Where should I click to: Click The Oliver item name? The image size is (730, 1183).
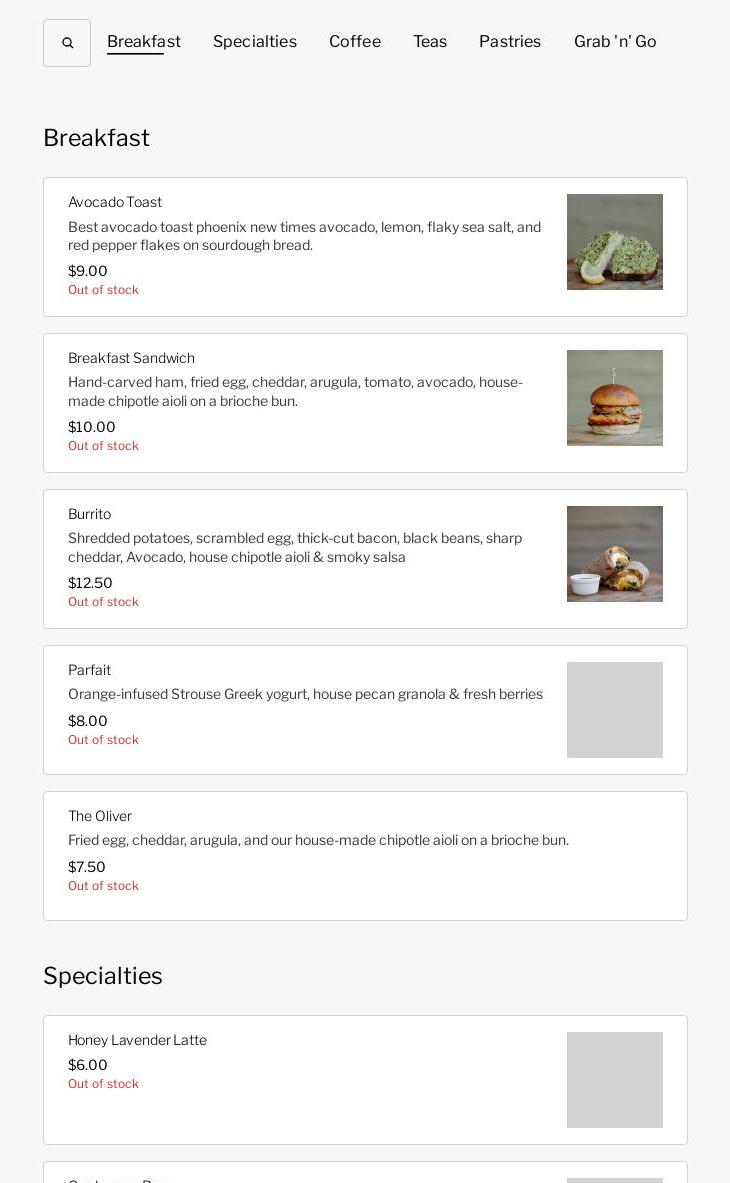tap(100, 816)
